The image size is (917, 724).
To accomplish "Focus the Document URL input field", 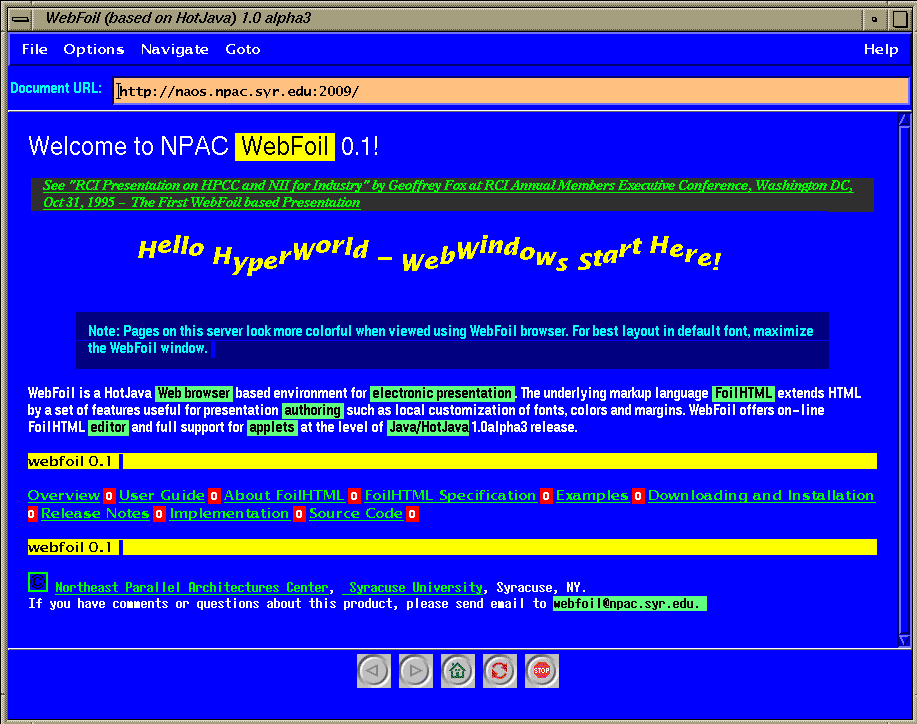I will pos(511,91).
